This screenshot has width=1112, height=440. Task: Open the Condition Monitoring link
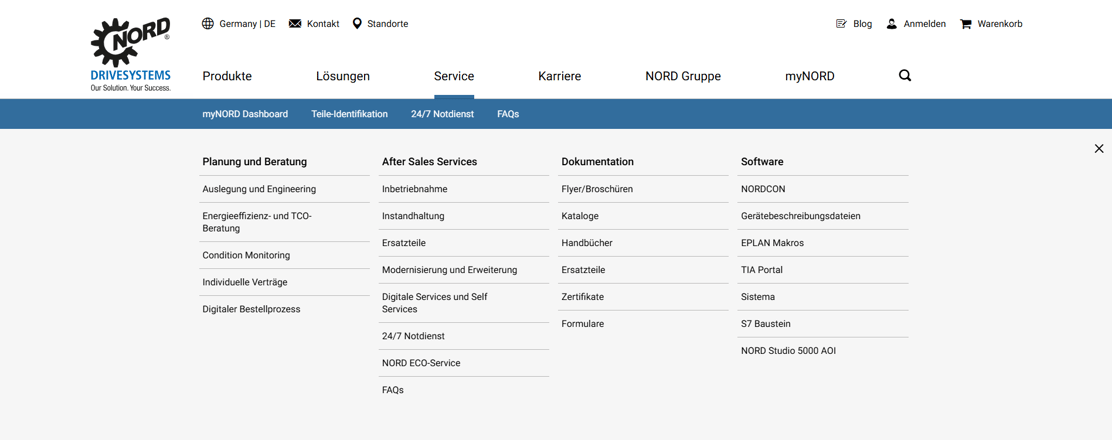pyautogui.click(x=246, y=255)
